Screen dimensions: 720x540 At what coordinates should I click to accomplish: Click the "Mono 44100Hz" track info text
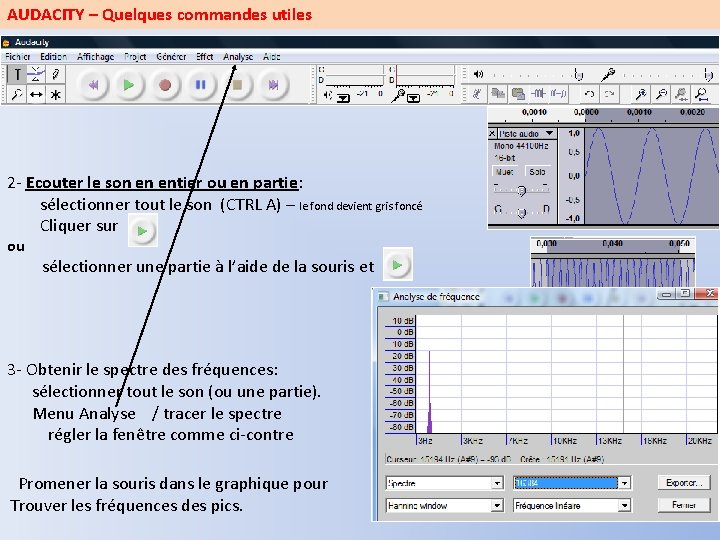521,146
